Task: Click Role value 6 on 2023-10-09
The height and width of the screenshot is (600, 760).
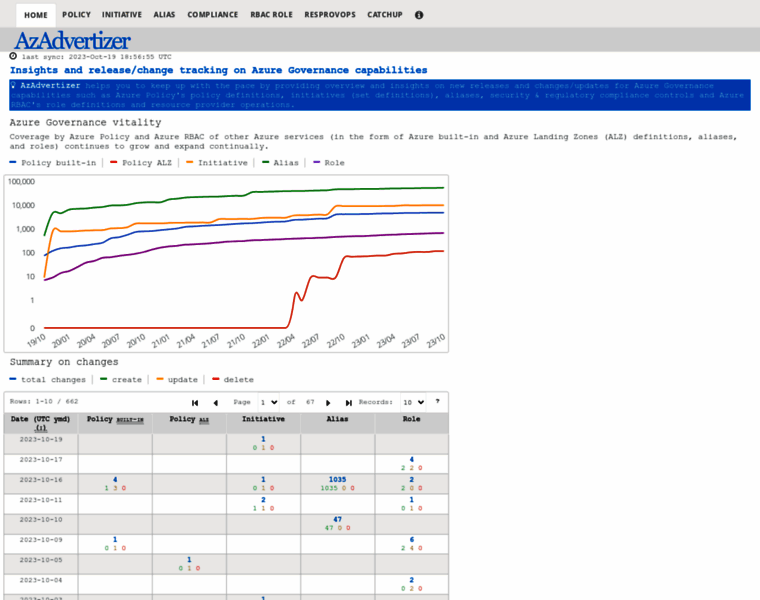Action: click(412, 539)
